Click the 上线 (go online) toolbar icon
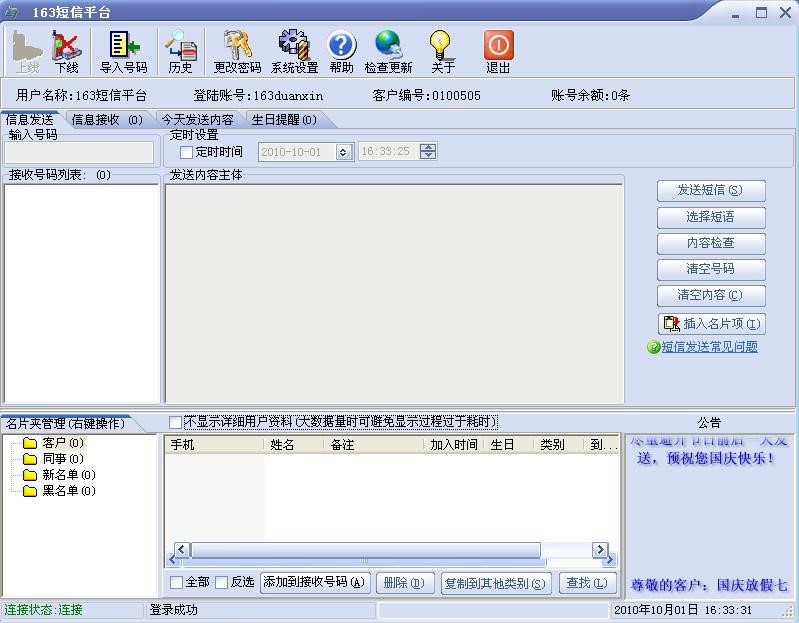Screen dimensions: 799x623 (28, 52)
